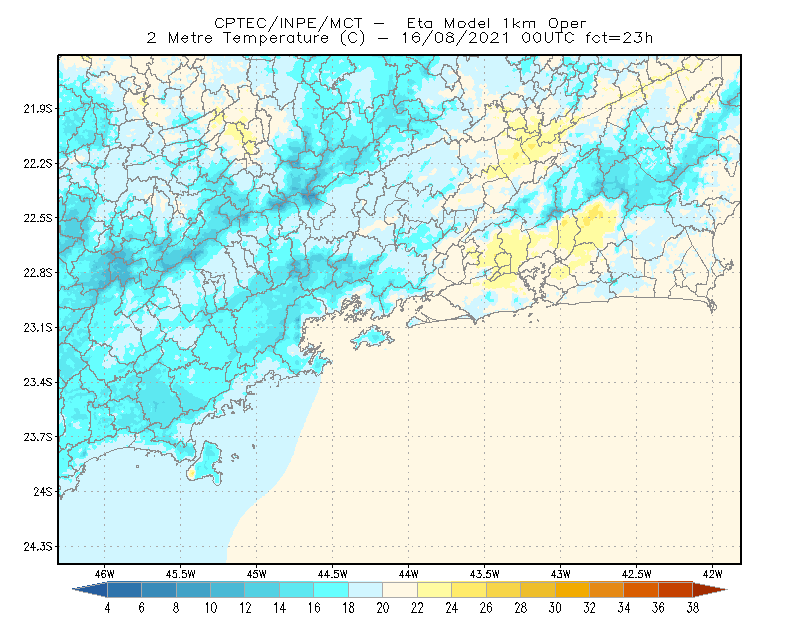The height and width of the screenshot is (618, 800).
Task: Click the legend value 26
Action: [x=486, y=608]
